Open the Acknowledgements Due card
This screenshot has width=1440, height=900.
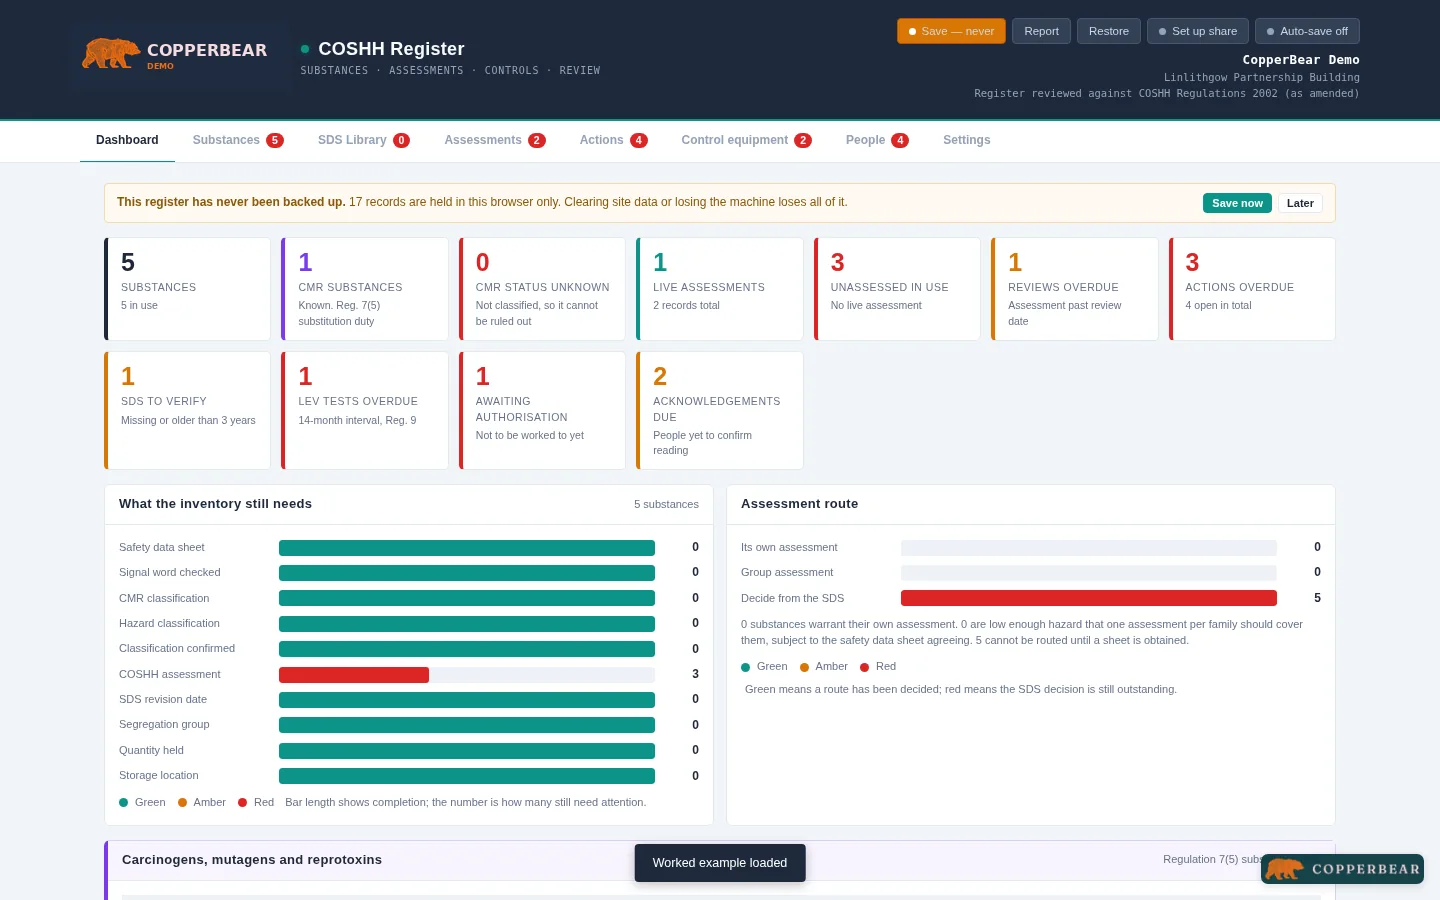[720, 410]
